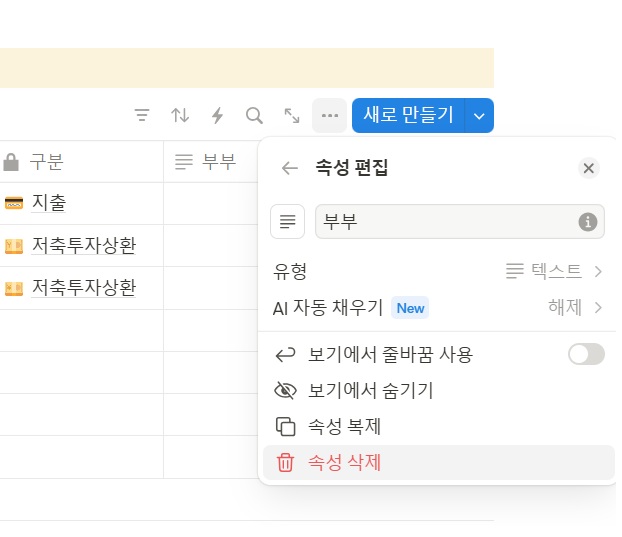Screen dimensions: 622x537
Task: Click the info icon in name field
Action: [x=588, y=221]
